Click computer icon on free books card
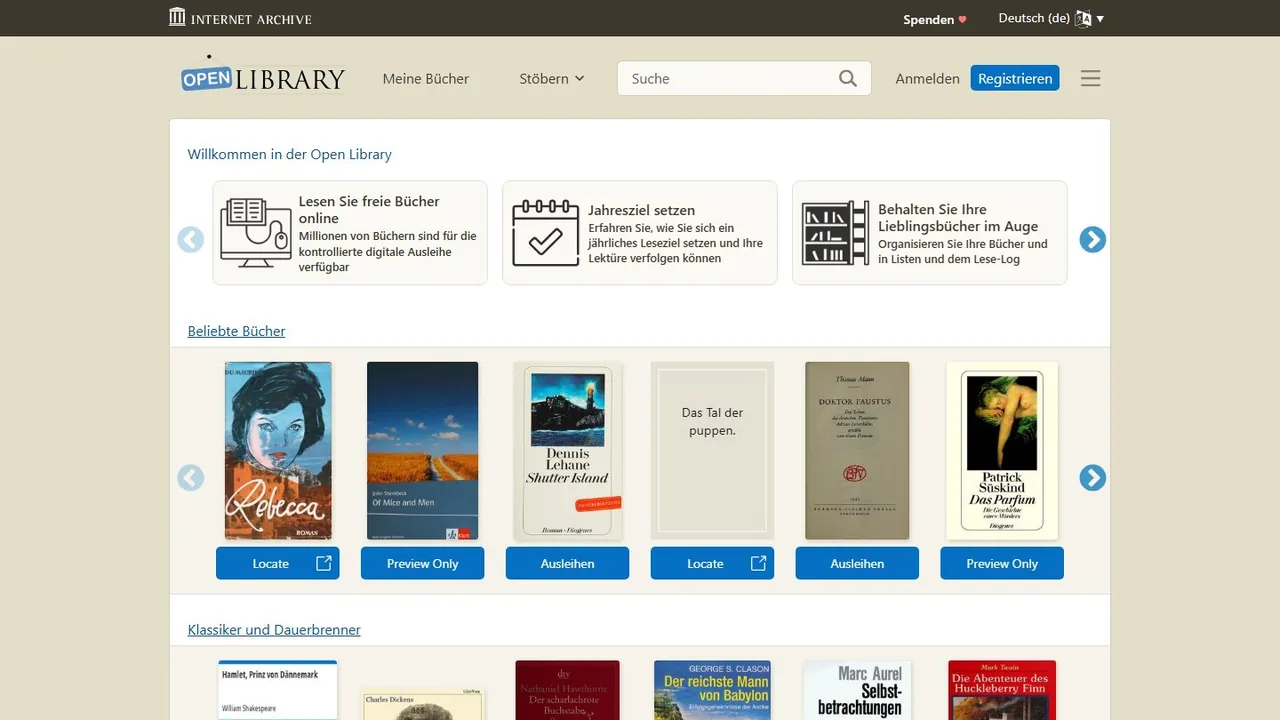Screen dimensions: 1280x720 254,233
